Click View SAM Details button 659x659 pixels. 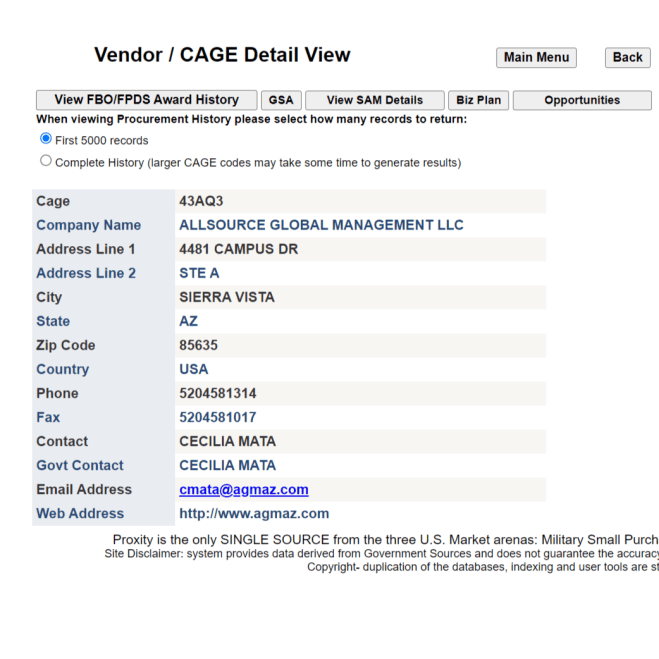pos(375,100)
